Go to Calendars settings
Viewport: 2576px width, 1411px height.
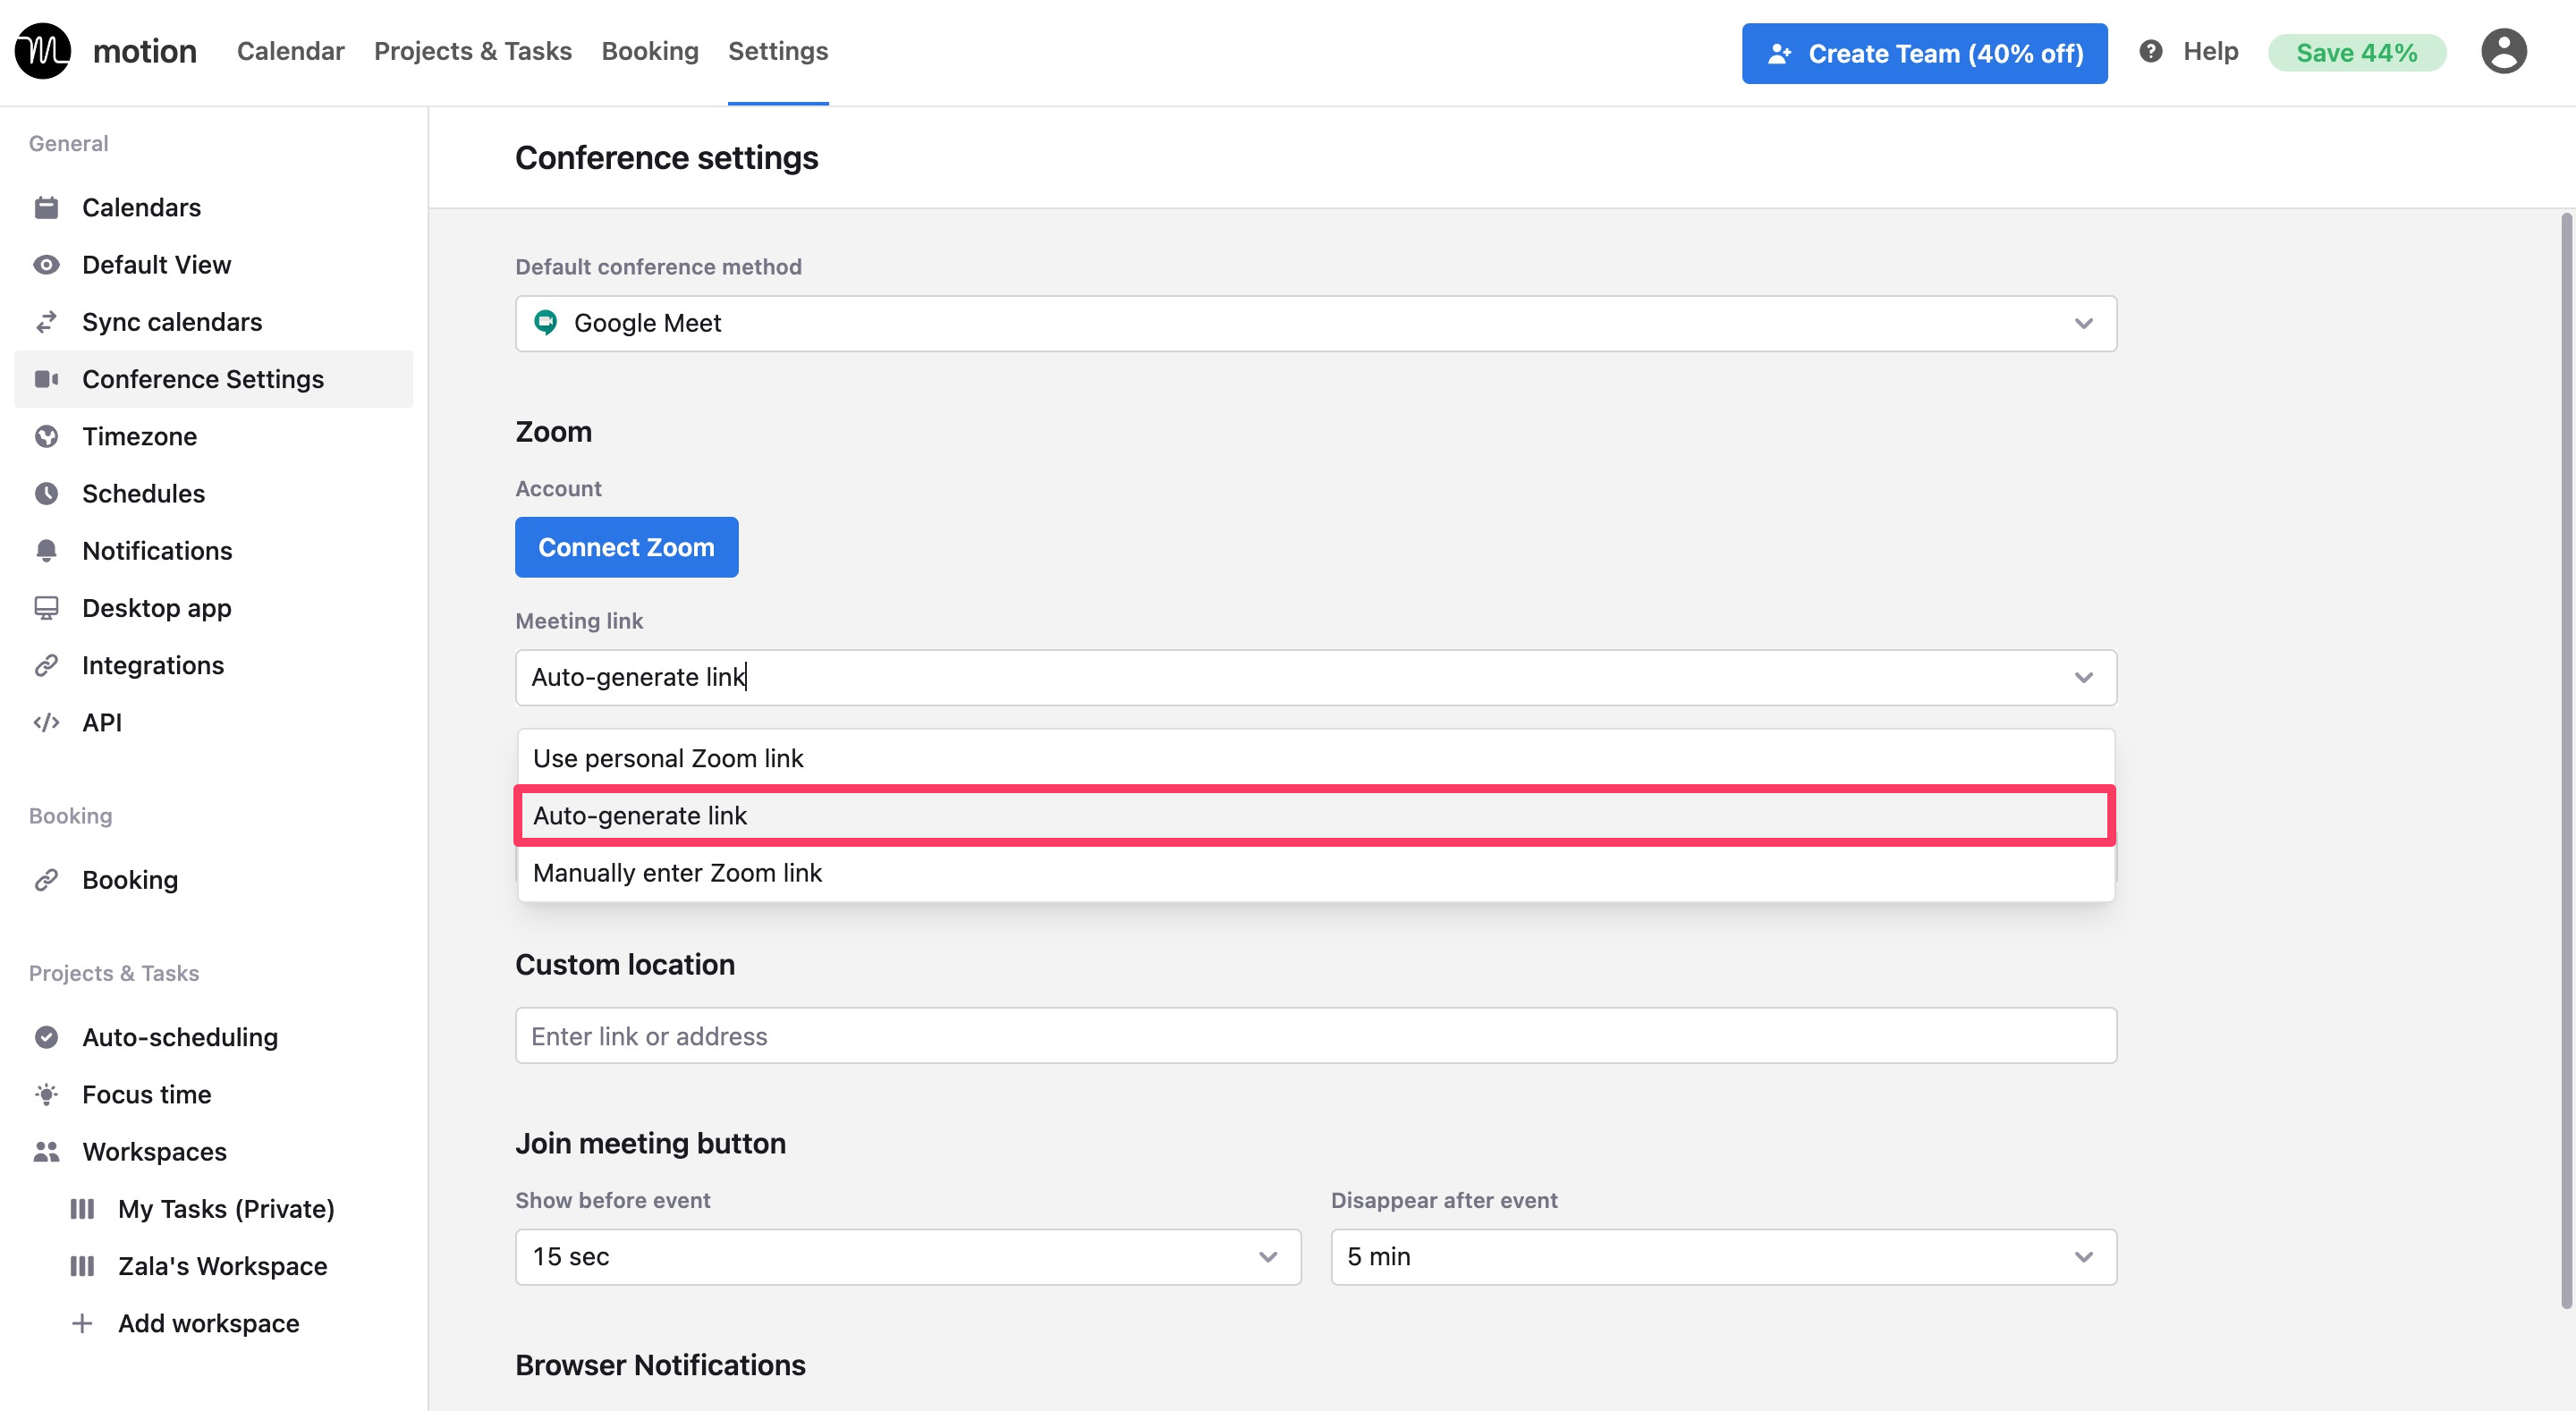pos(213,207)
